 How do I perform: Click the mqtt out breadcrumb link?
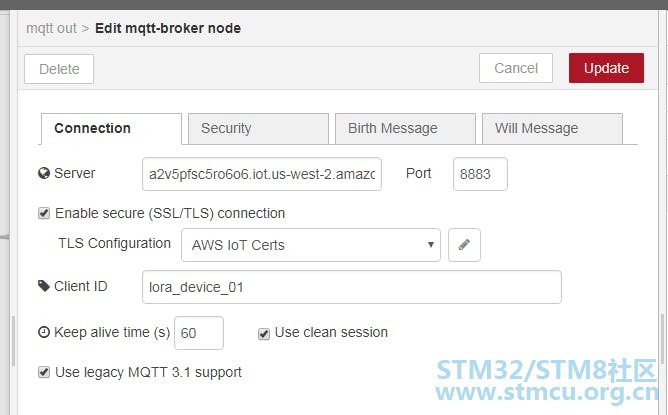(51, 28)
